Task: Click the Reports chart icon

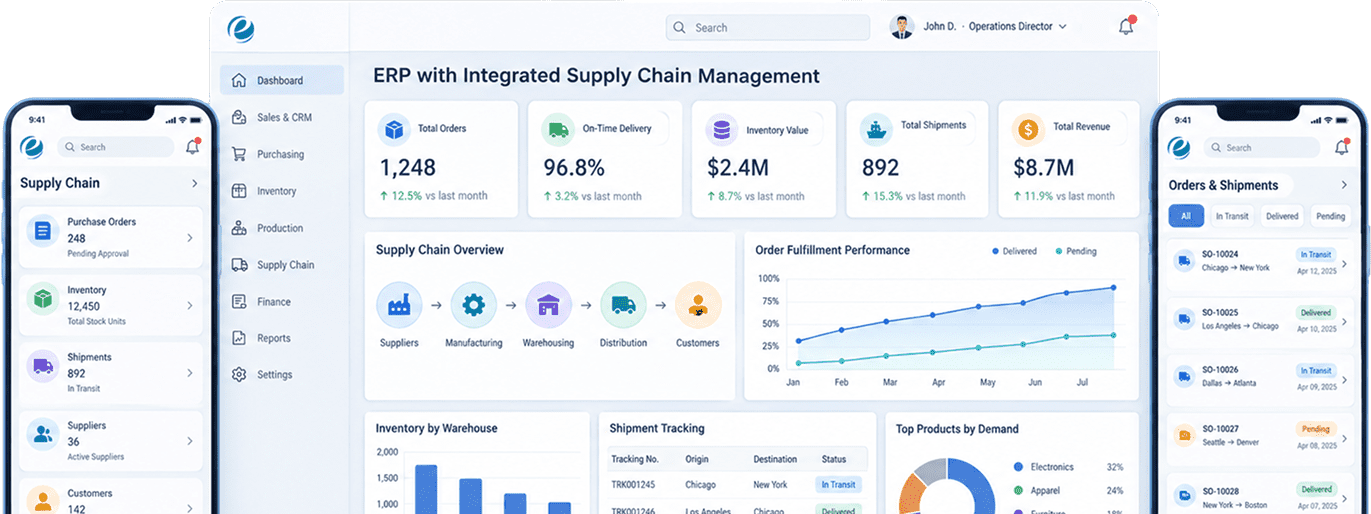Action: coord(239,338)
